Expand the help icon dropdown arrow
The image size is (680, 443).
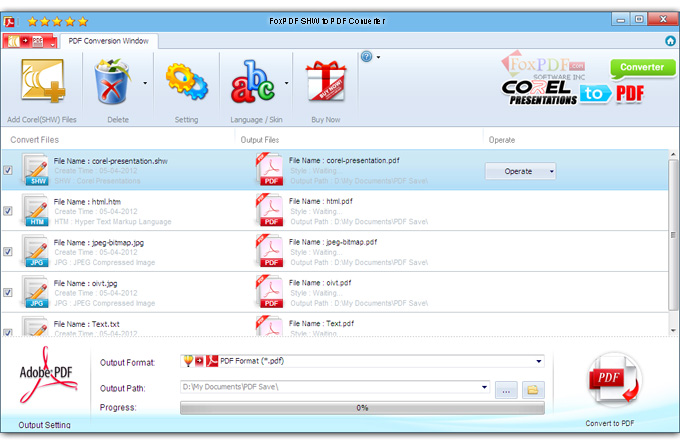(x=378, y=57)
